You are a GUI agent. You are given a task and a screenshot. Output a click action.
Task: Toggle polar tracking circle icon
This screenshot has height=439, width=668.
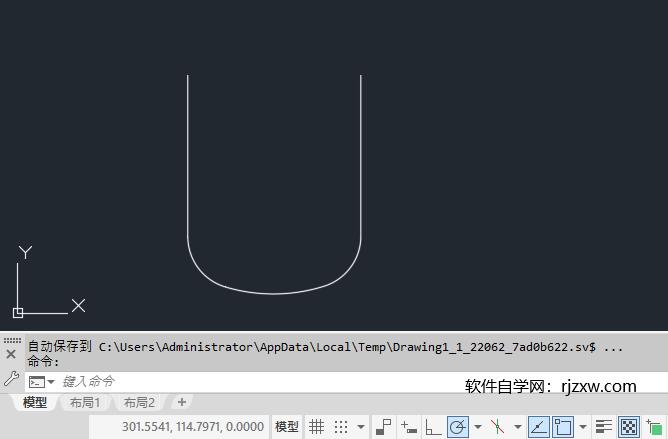click(x=458, y=427)
